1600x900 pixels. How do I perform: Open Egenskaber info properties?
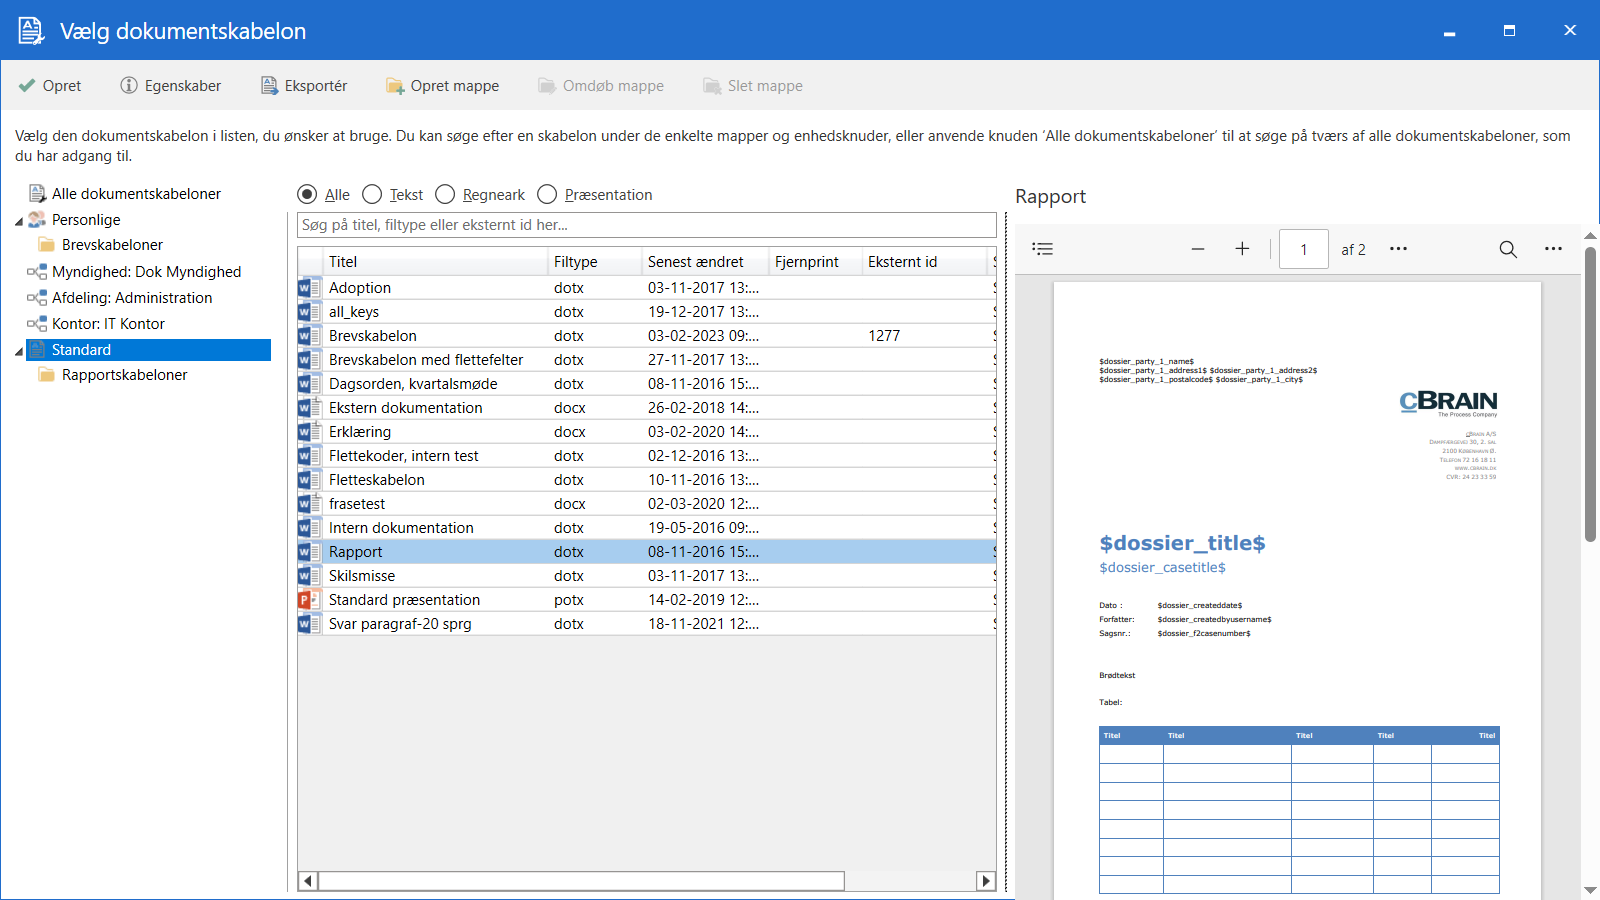tap(170, 86)
